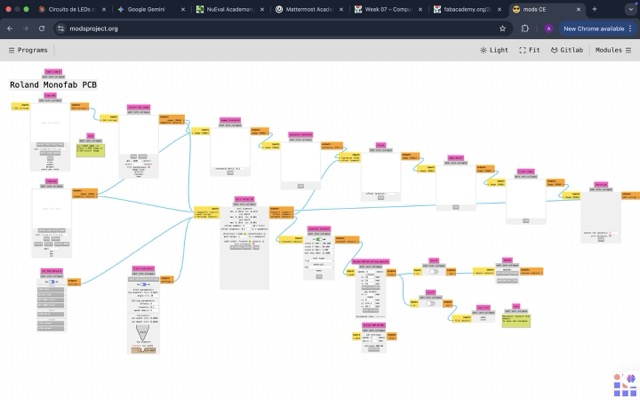Click the threshold input in image threshold module

[x=238, y=169]
